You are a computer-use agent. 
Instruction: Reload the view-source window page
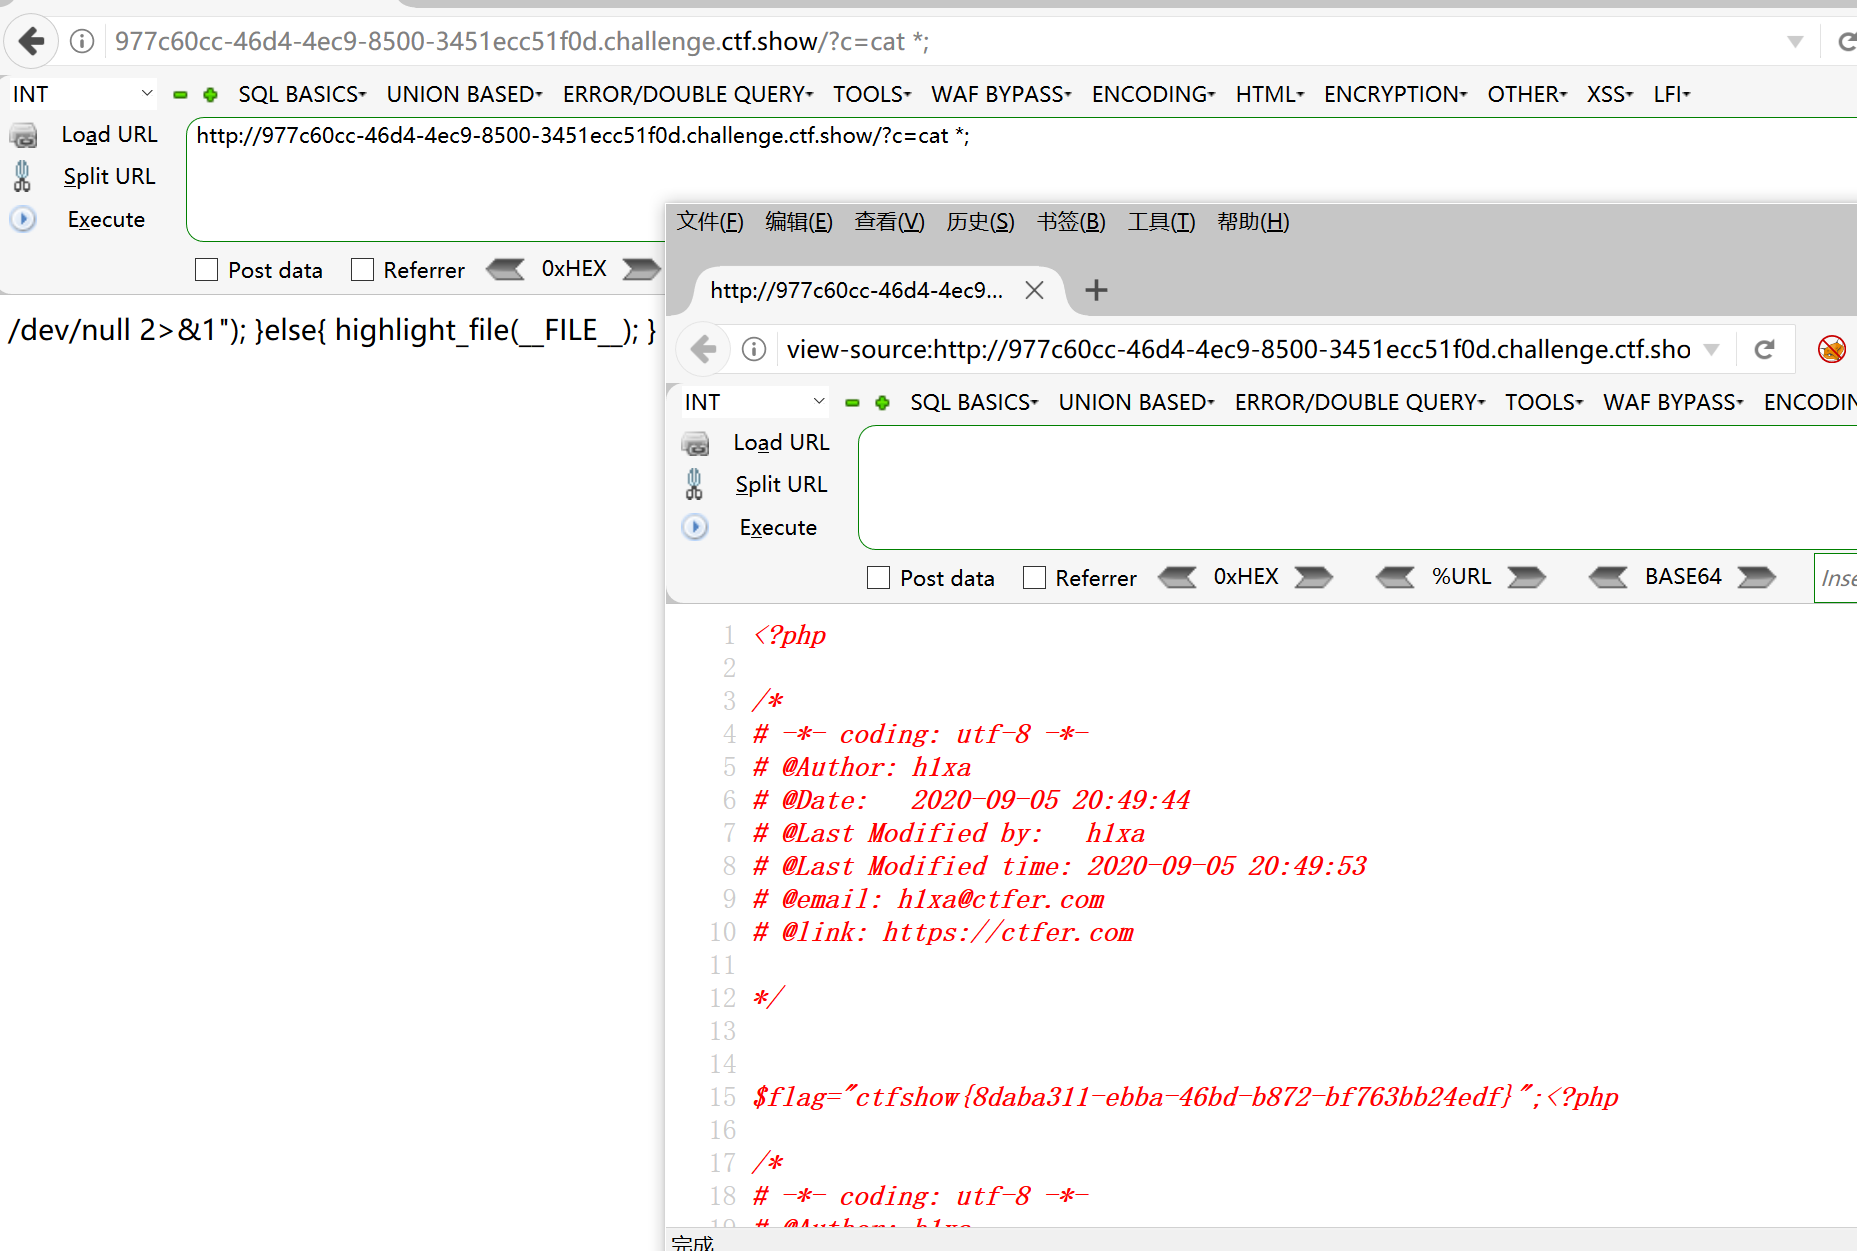1765,349
